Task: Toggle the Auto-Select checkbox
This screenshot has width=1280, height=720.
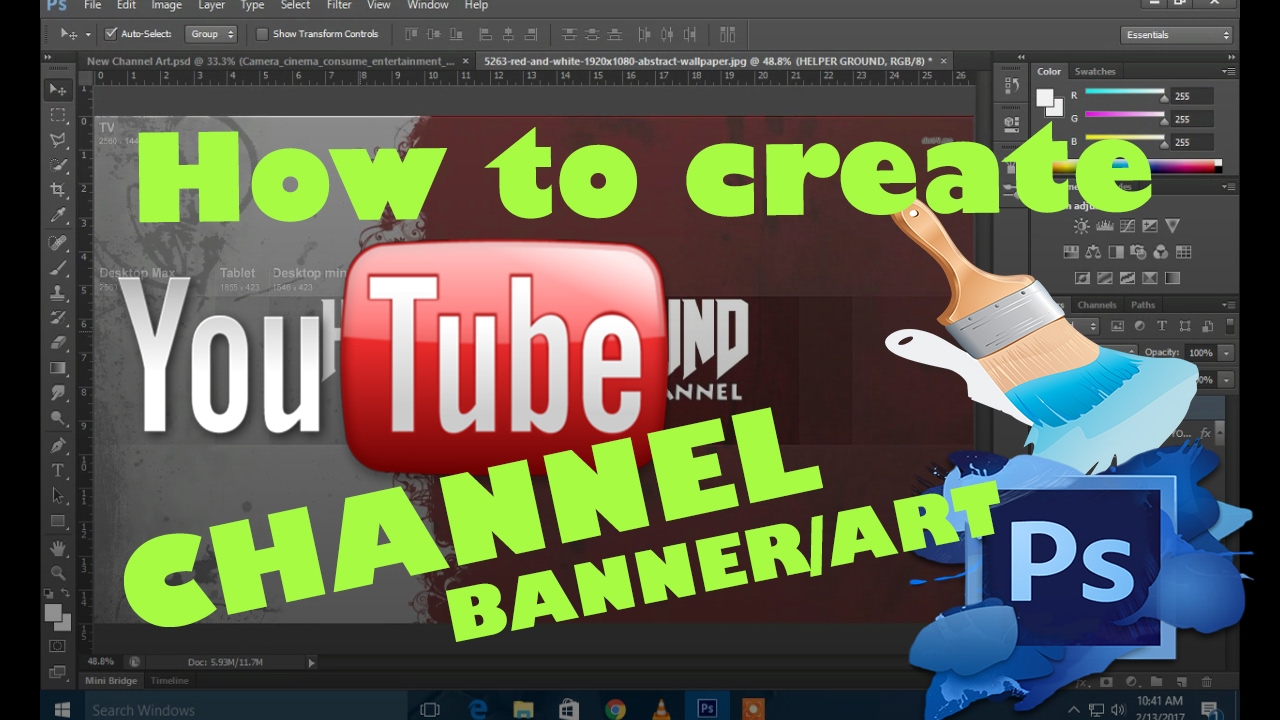Action: click(111, 34)
